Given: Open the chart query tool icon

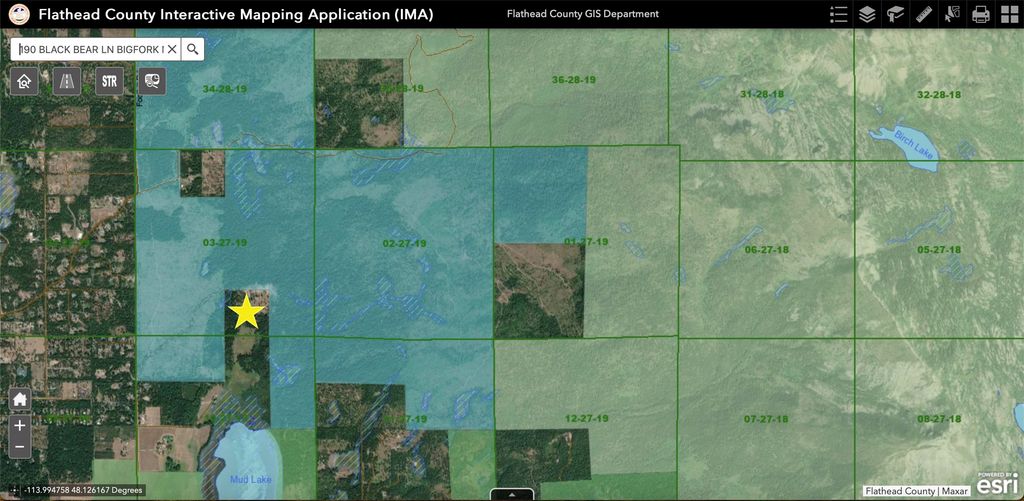Looking at the screenshot, I should 151,81.
